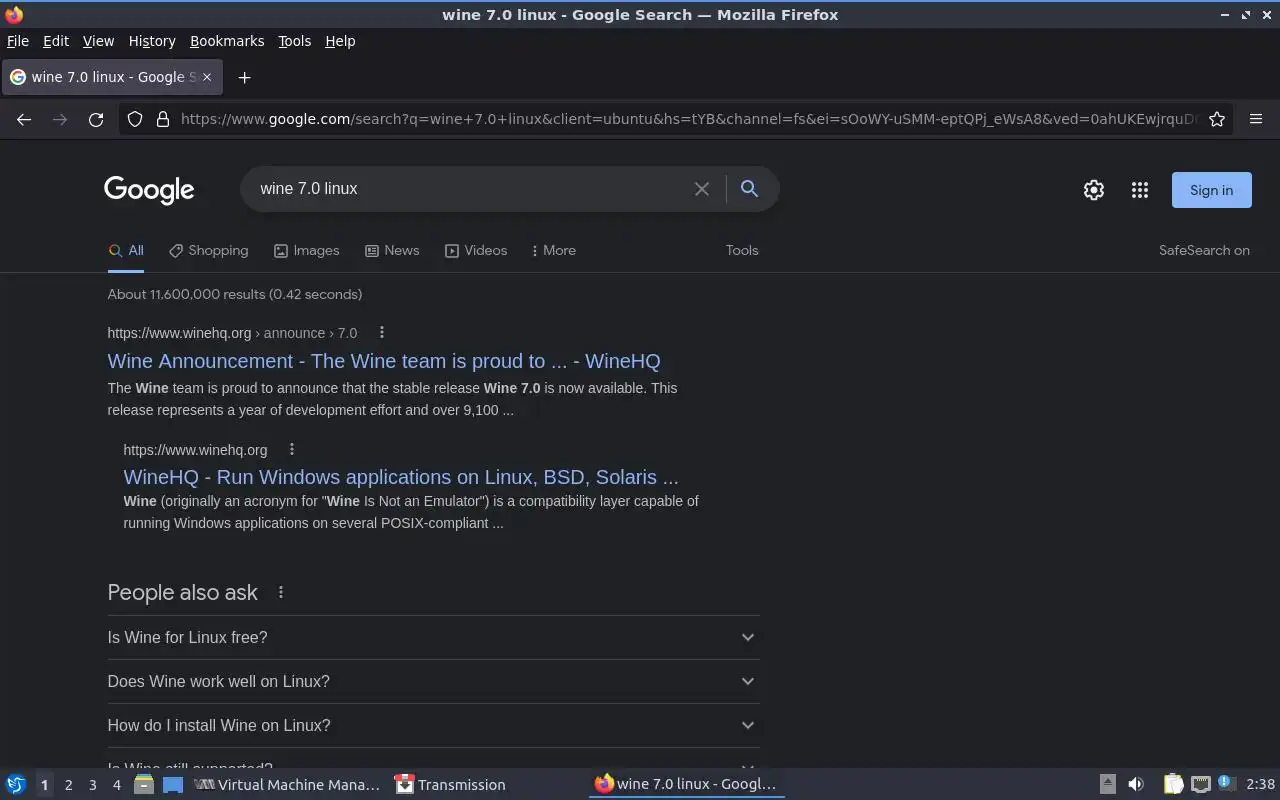Open 'Wine Announcement' WineHQ result

click(384, 361)
